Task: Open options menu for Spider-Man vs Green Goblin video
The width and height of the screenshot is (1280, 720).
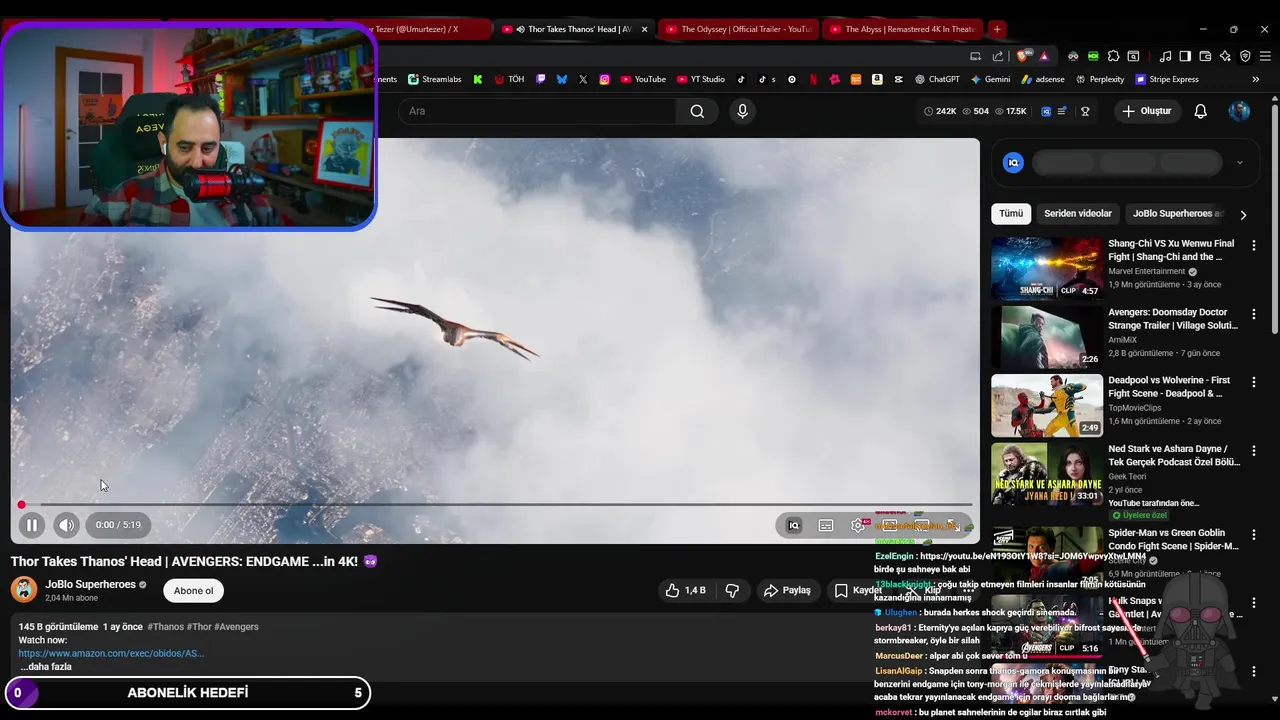Action: [1254, 535]
